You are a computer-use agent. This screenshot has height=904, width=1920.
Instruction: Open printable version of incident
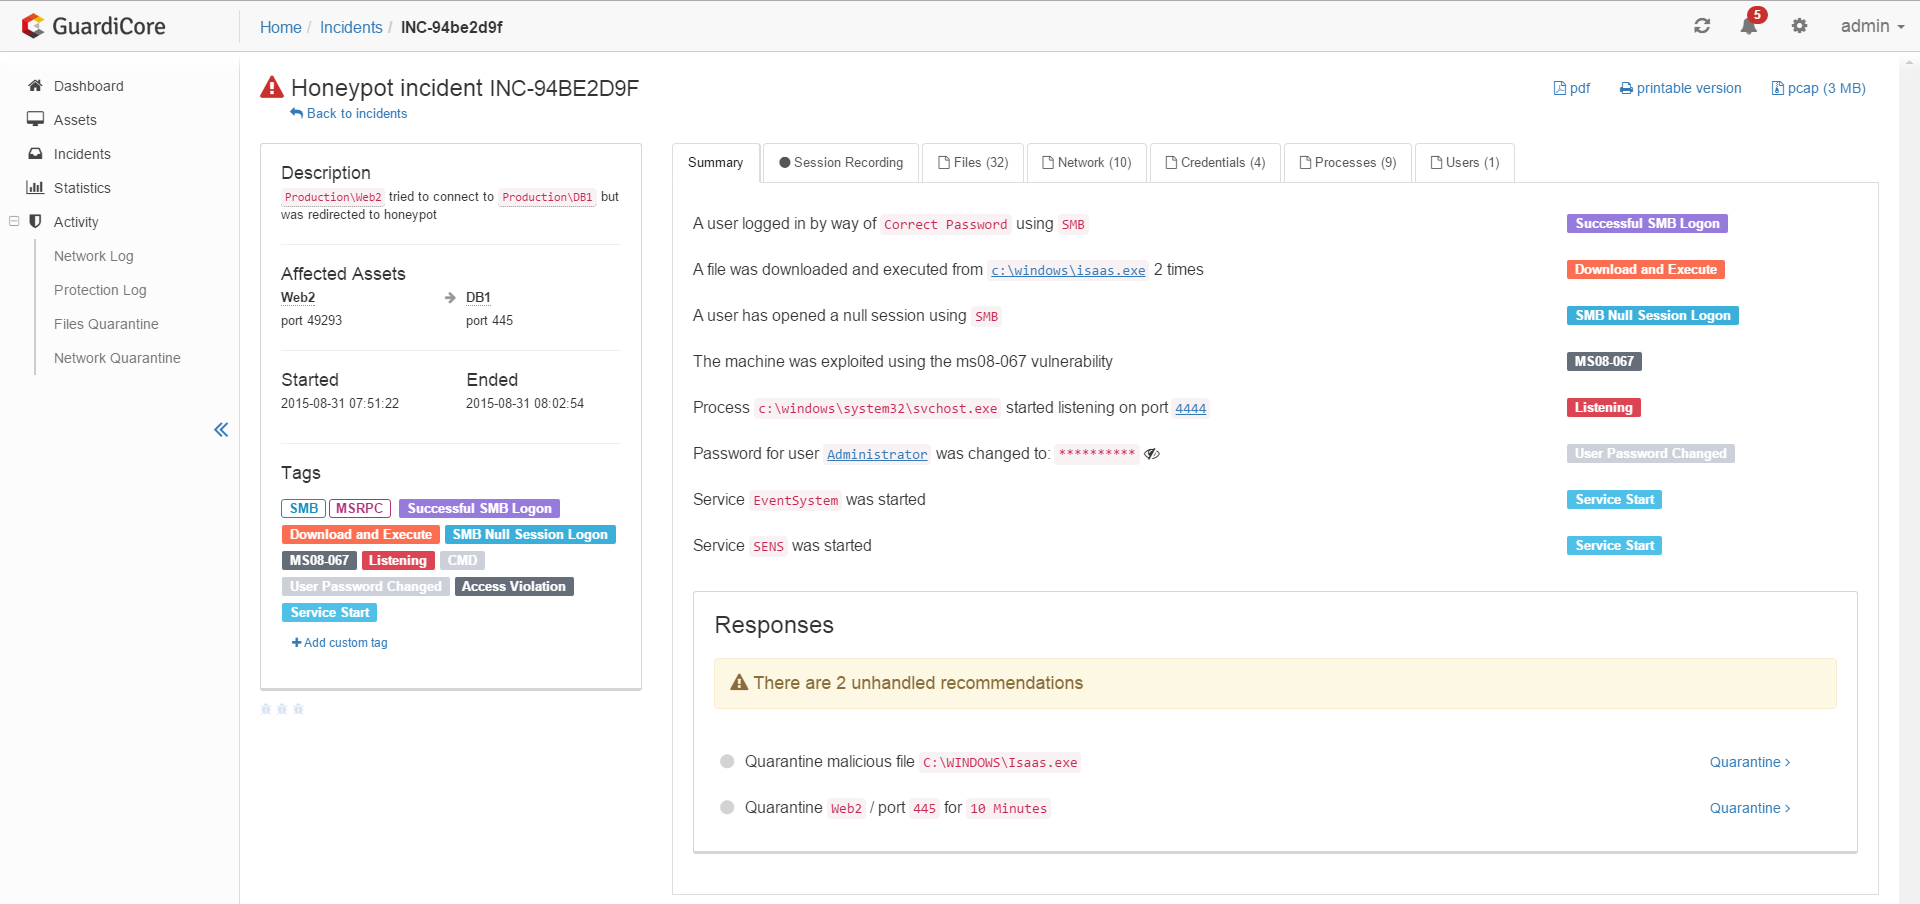pyautogui.click(x=1680, y=88)
